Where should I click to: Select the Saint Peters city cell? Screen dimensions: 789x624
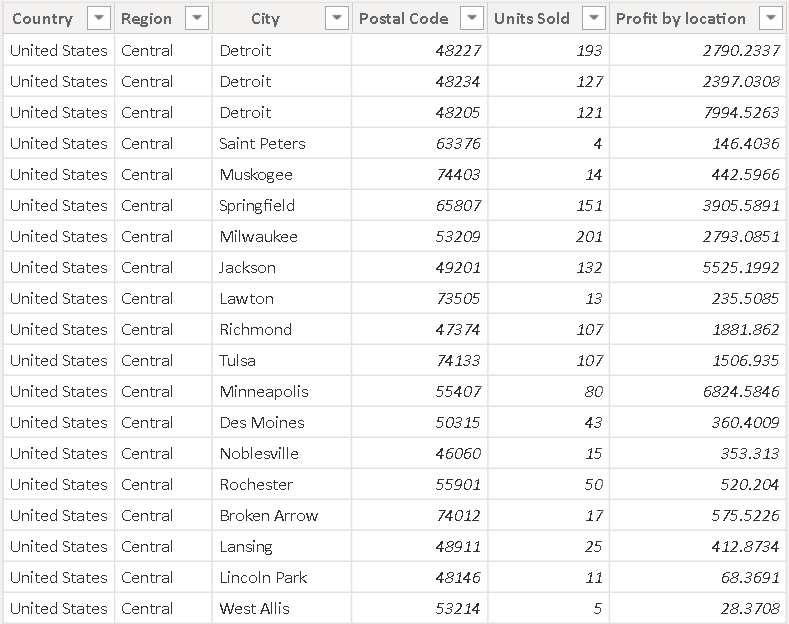pyautogui.click(x=263, y=143)
